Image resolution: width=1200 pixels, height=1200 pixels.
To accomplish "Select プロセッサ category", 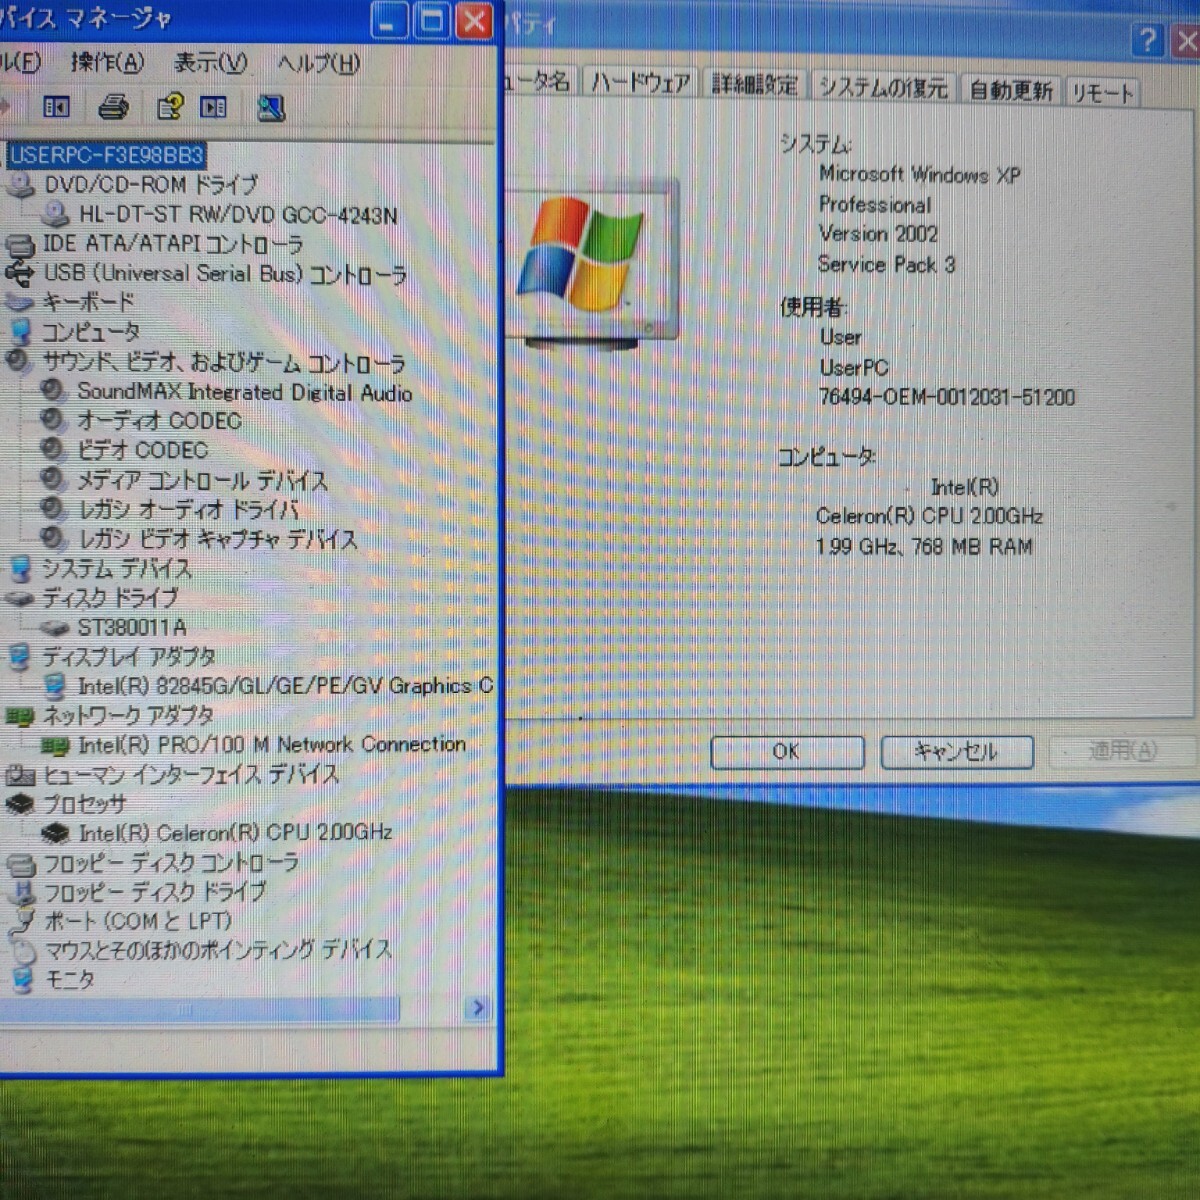I will point(85,804).
